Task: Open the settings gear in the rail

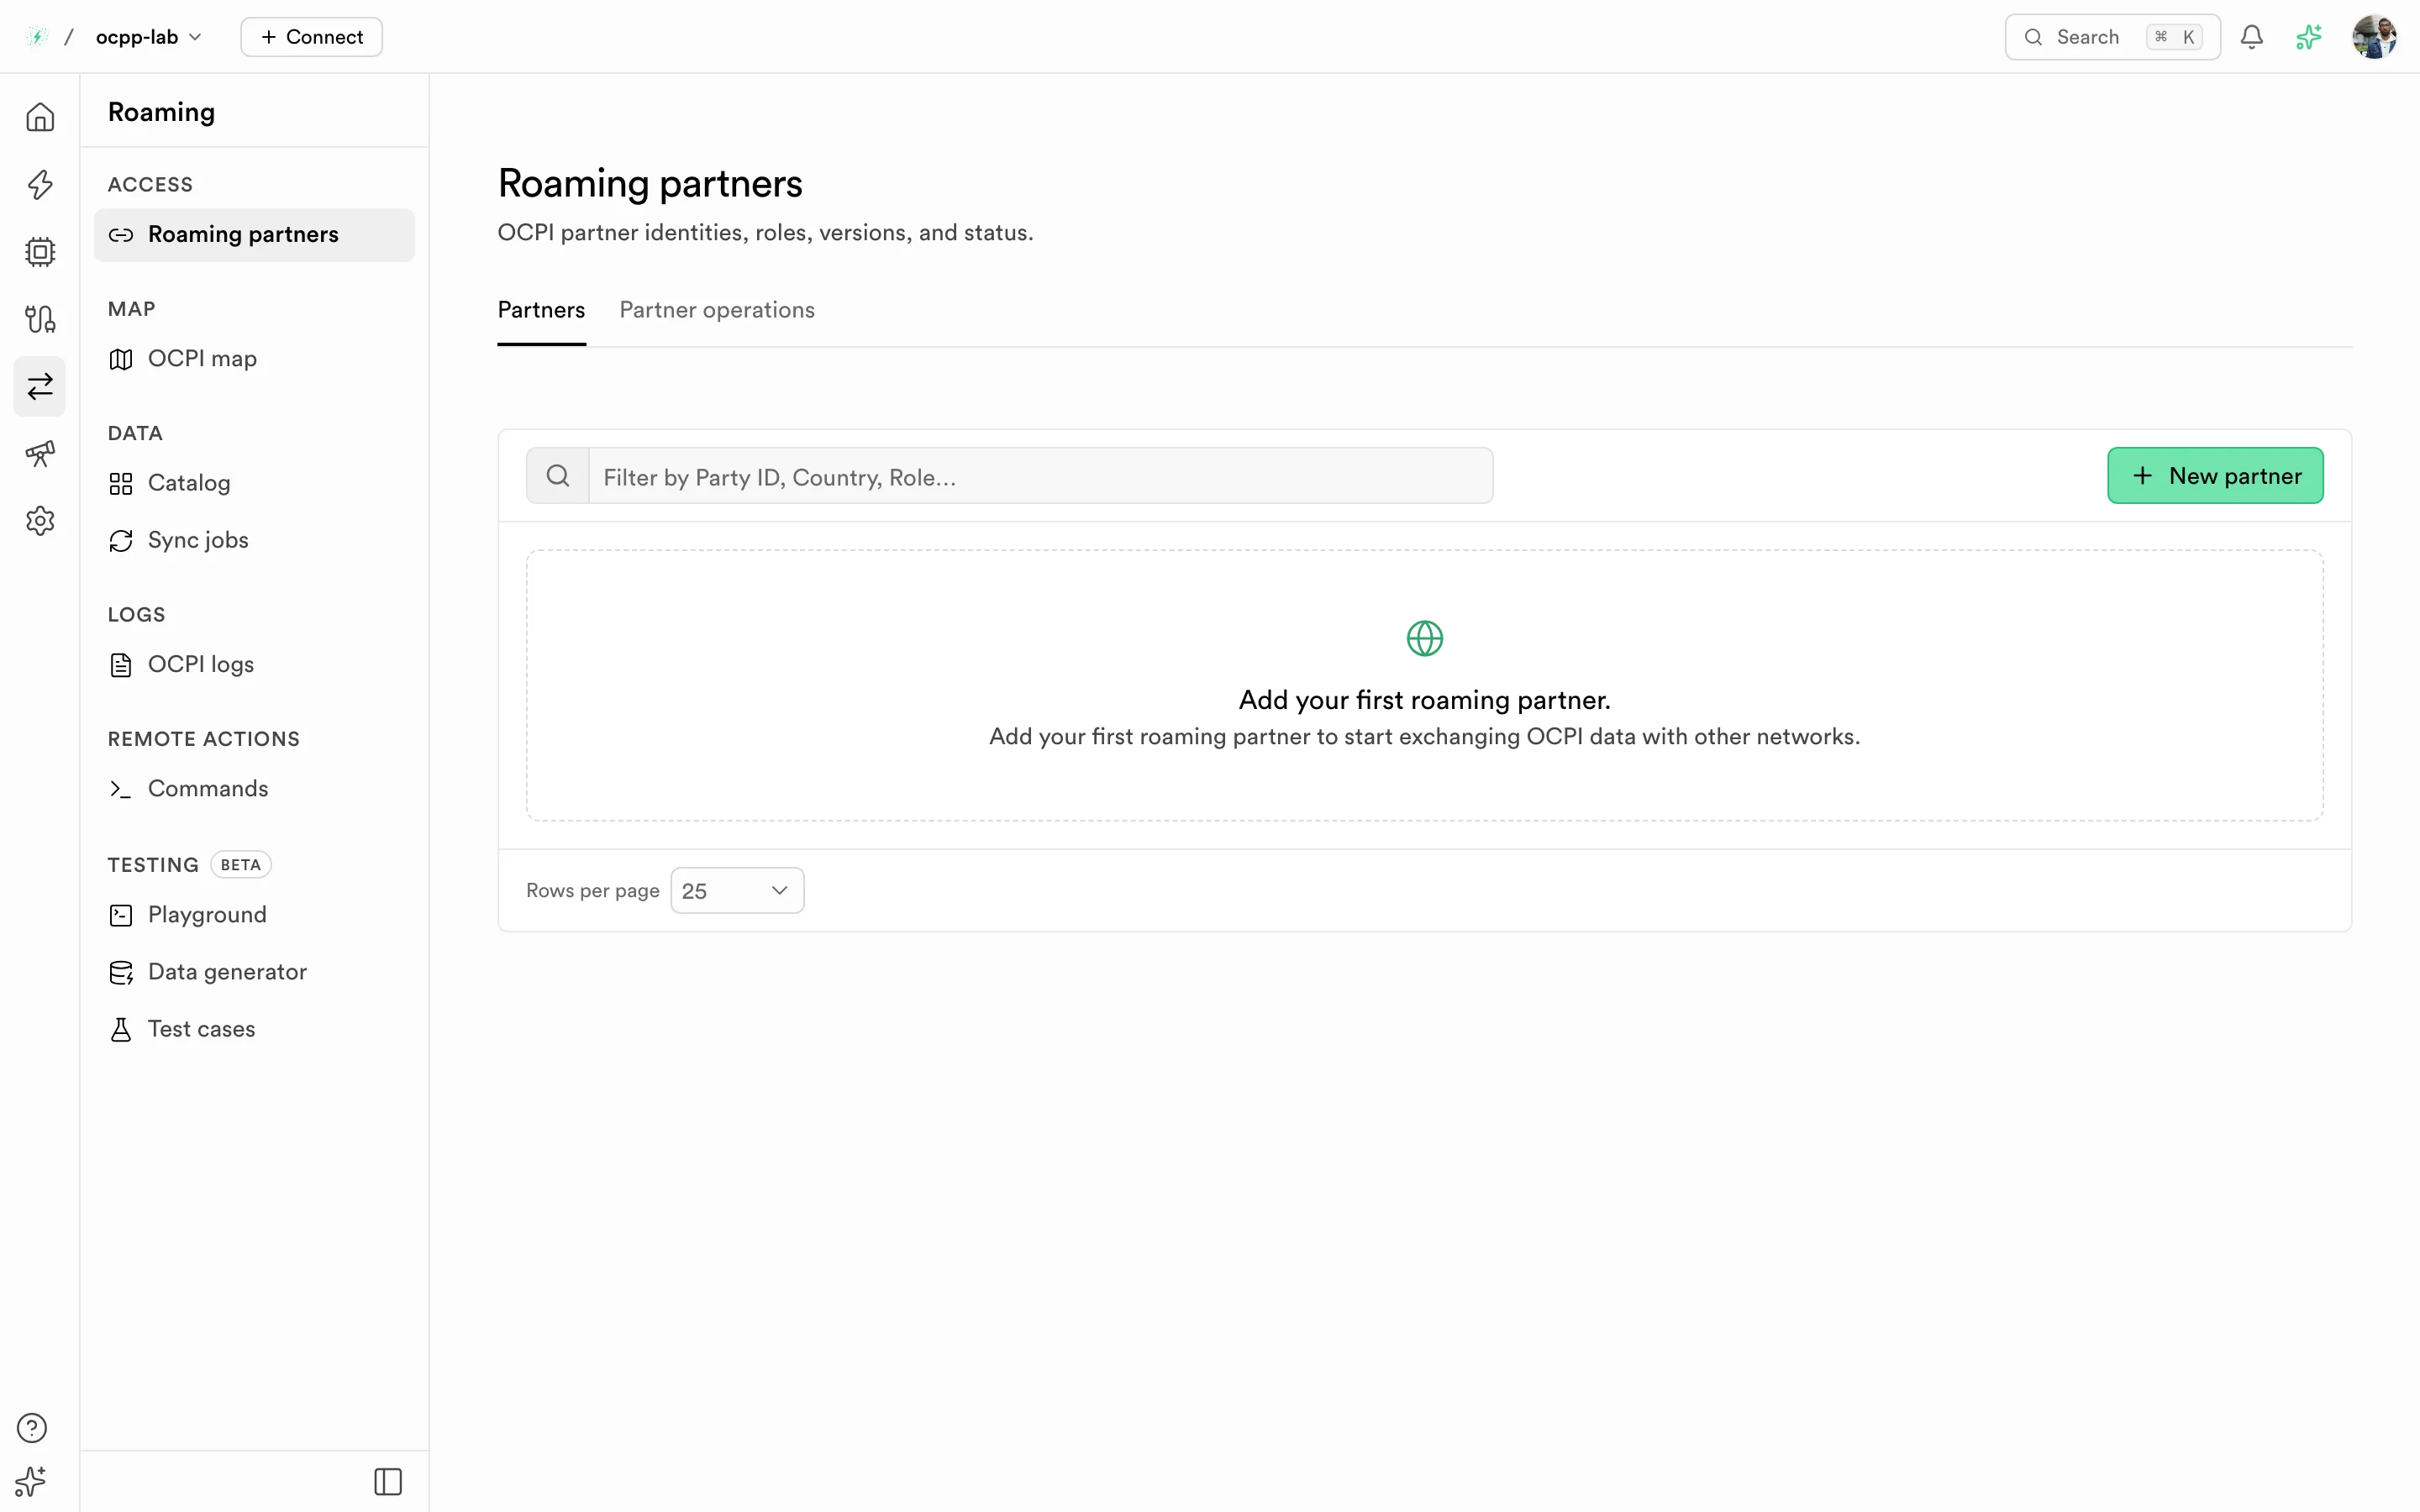Action: (x=40, y=520)
